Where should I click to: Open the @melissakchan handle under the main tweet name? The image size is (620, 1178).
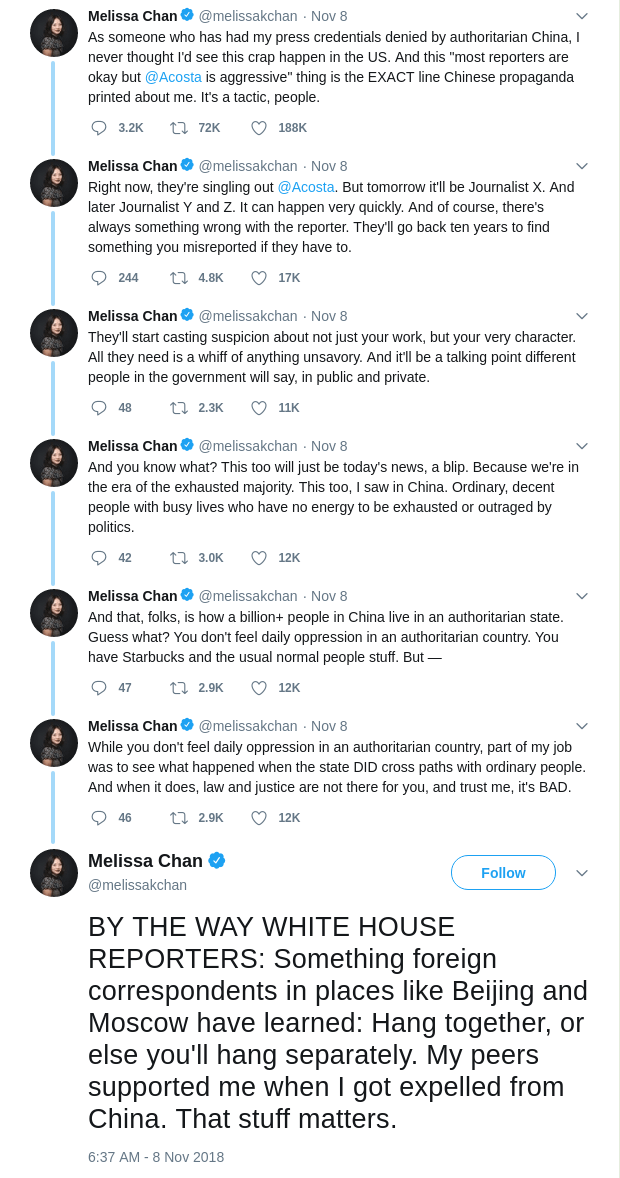pyautogui.click(x=137, y=885)
